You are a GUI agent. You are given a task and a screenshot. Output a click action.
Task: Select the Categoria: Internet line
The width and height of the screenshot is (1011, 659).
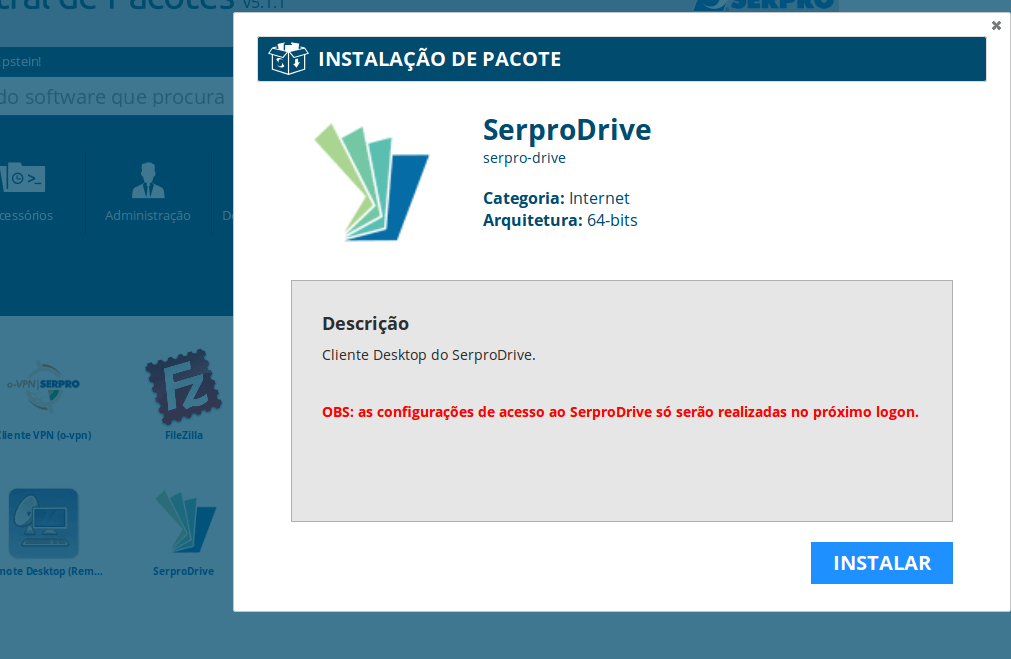point(556,198)
